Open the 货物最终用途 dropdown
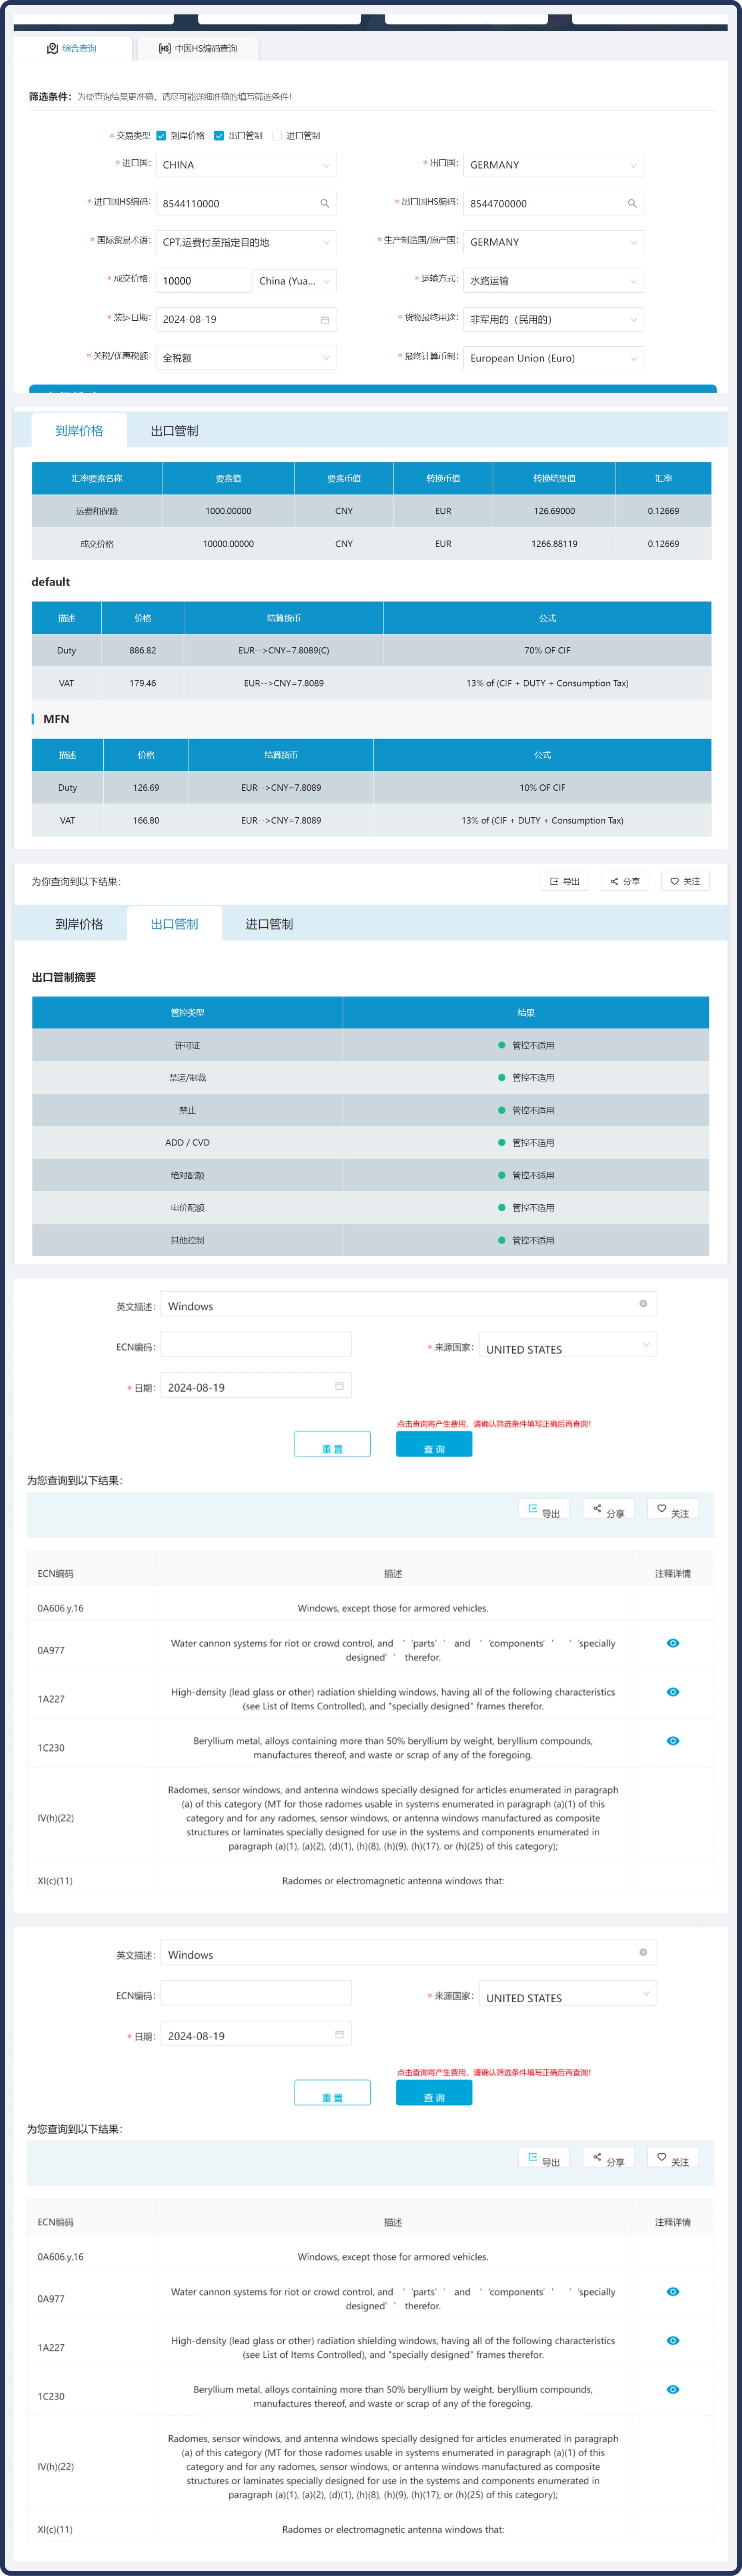The height and width of the screenshot is (2576, 742). [553, 320]
